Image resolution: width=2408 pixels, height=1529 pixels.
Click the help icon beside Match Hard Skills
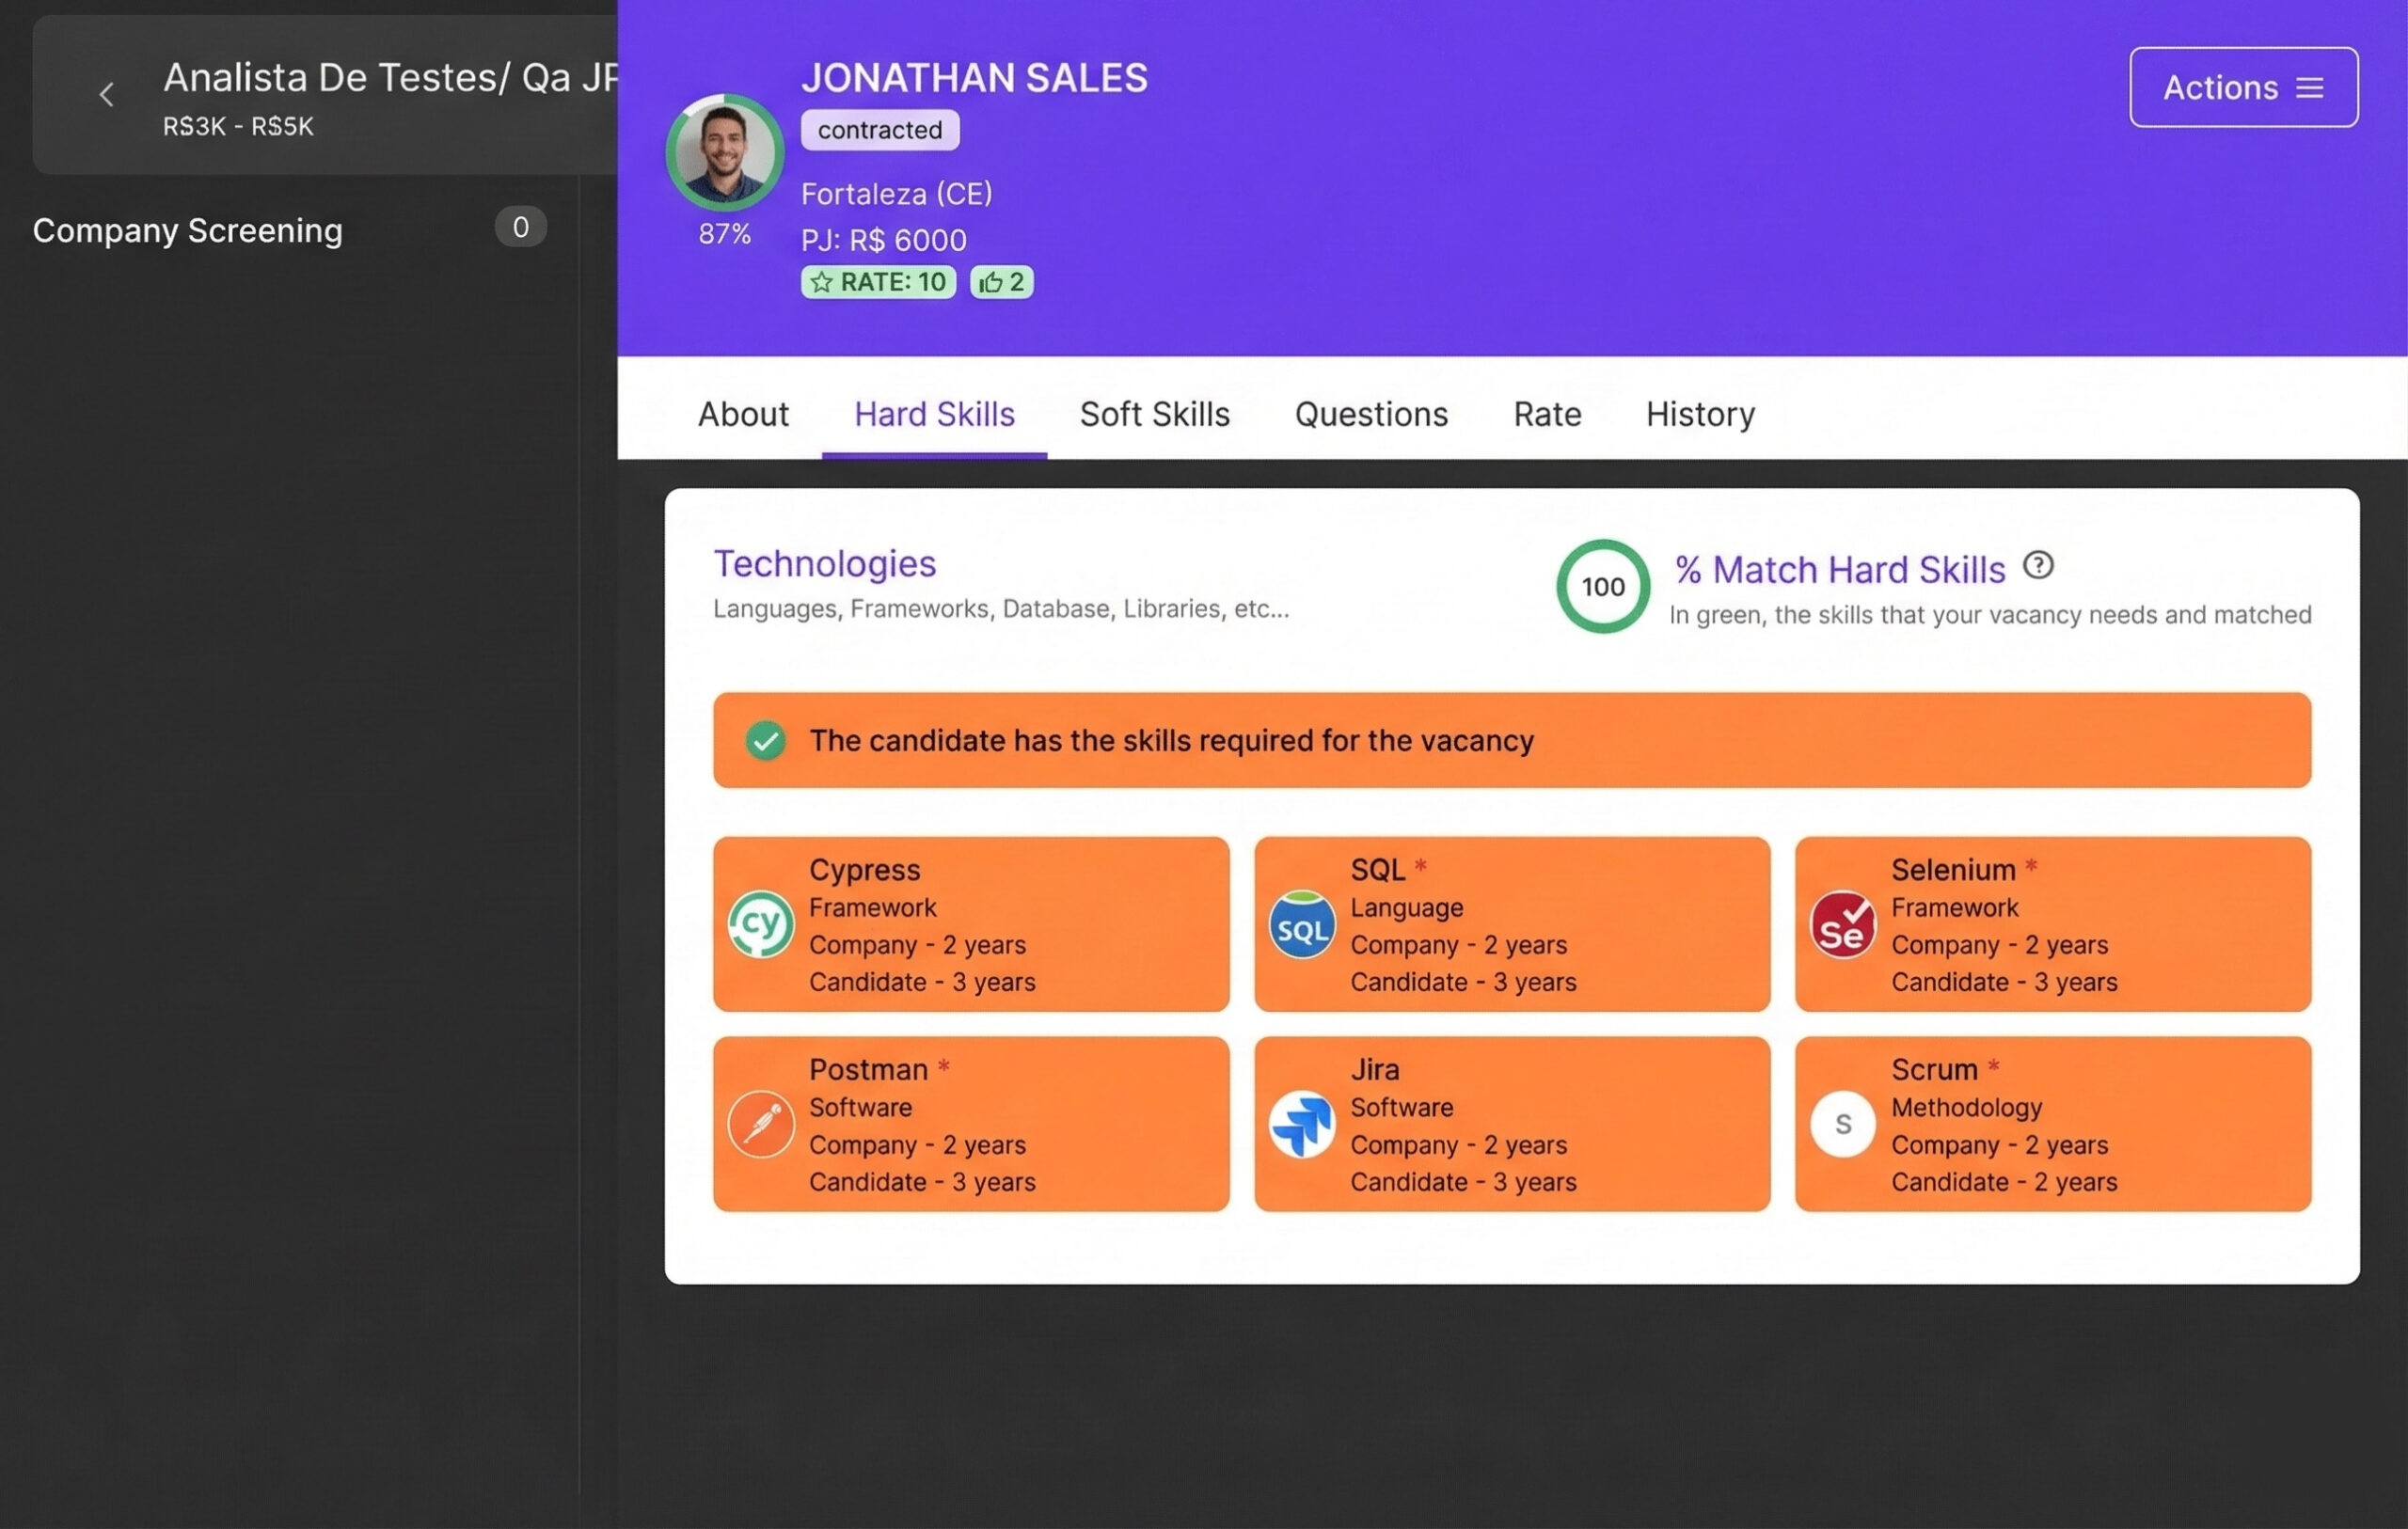(2037, 566)
